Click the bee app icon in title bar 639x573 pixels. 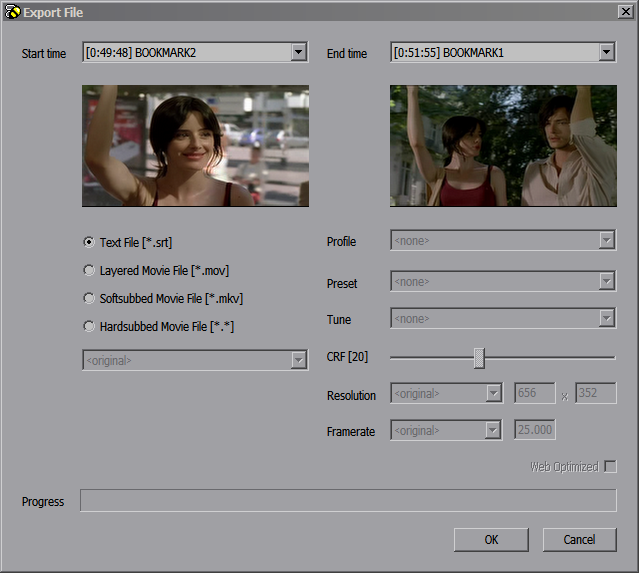click(13, 12)
